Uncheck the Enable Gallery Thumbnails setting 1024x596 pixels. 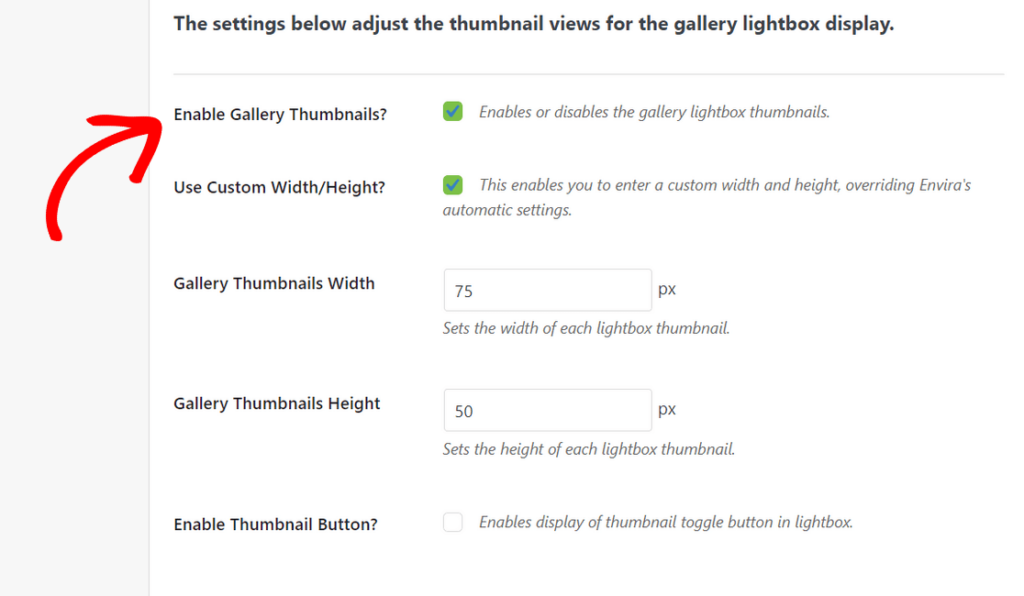pyautogui.click(x=452, y=112)
